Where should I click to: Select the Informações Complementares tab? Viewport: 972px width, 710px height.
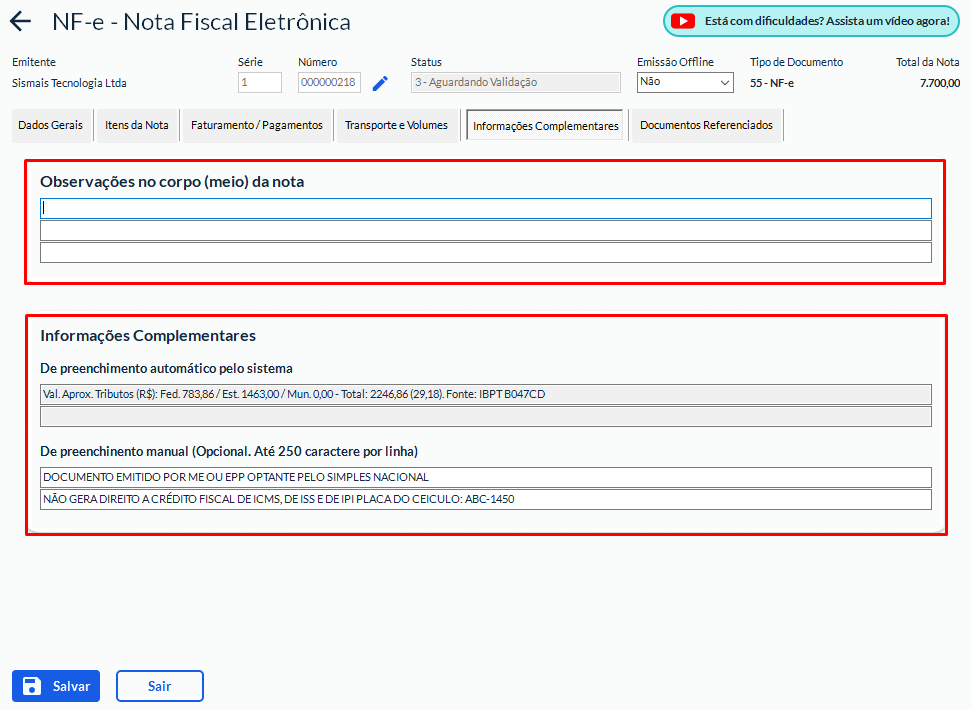545,126
